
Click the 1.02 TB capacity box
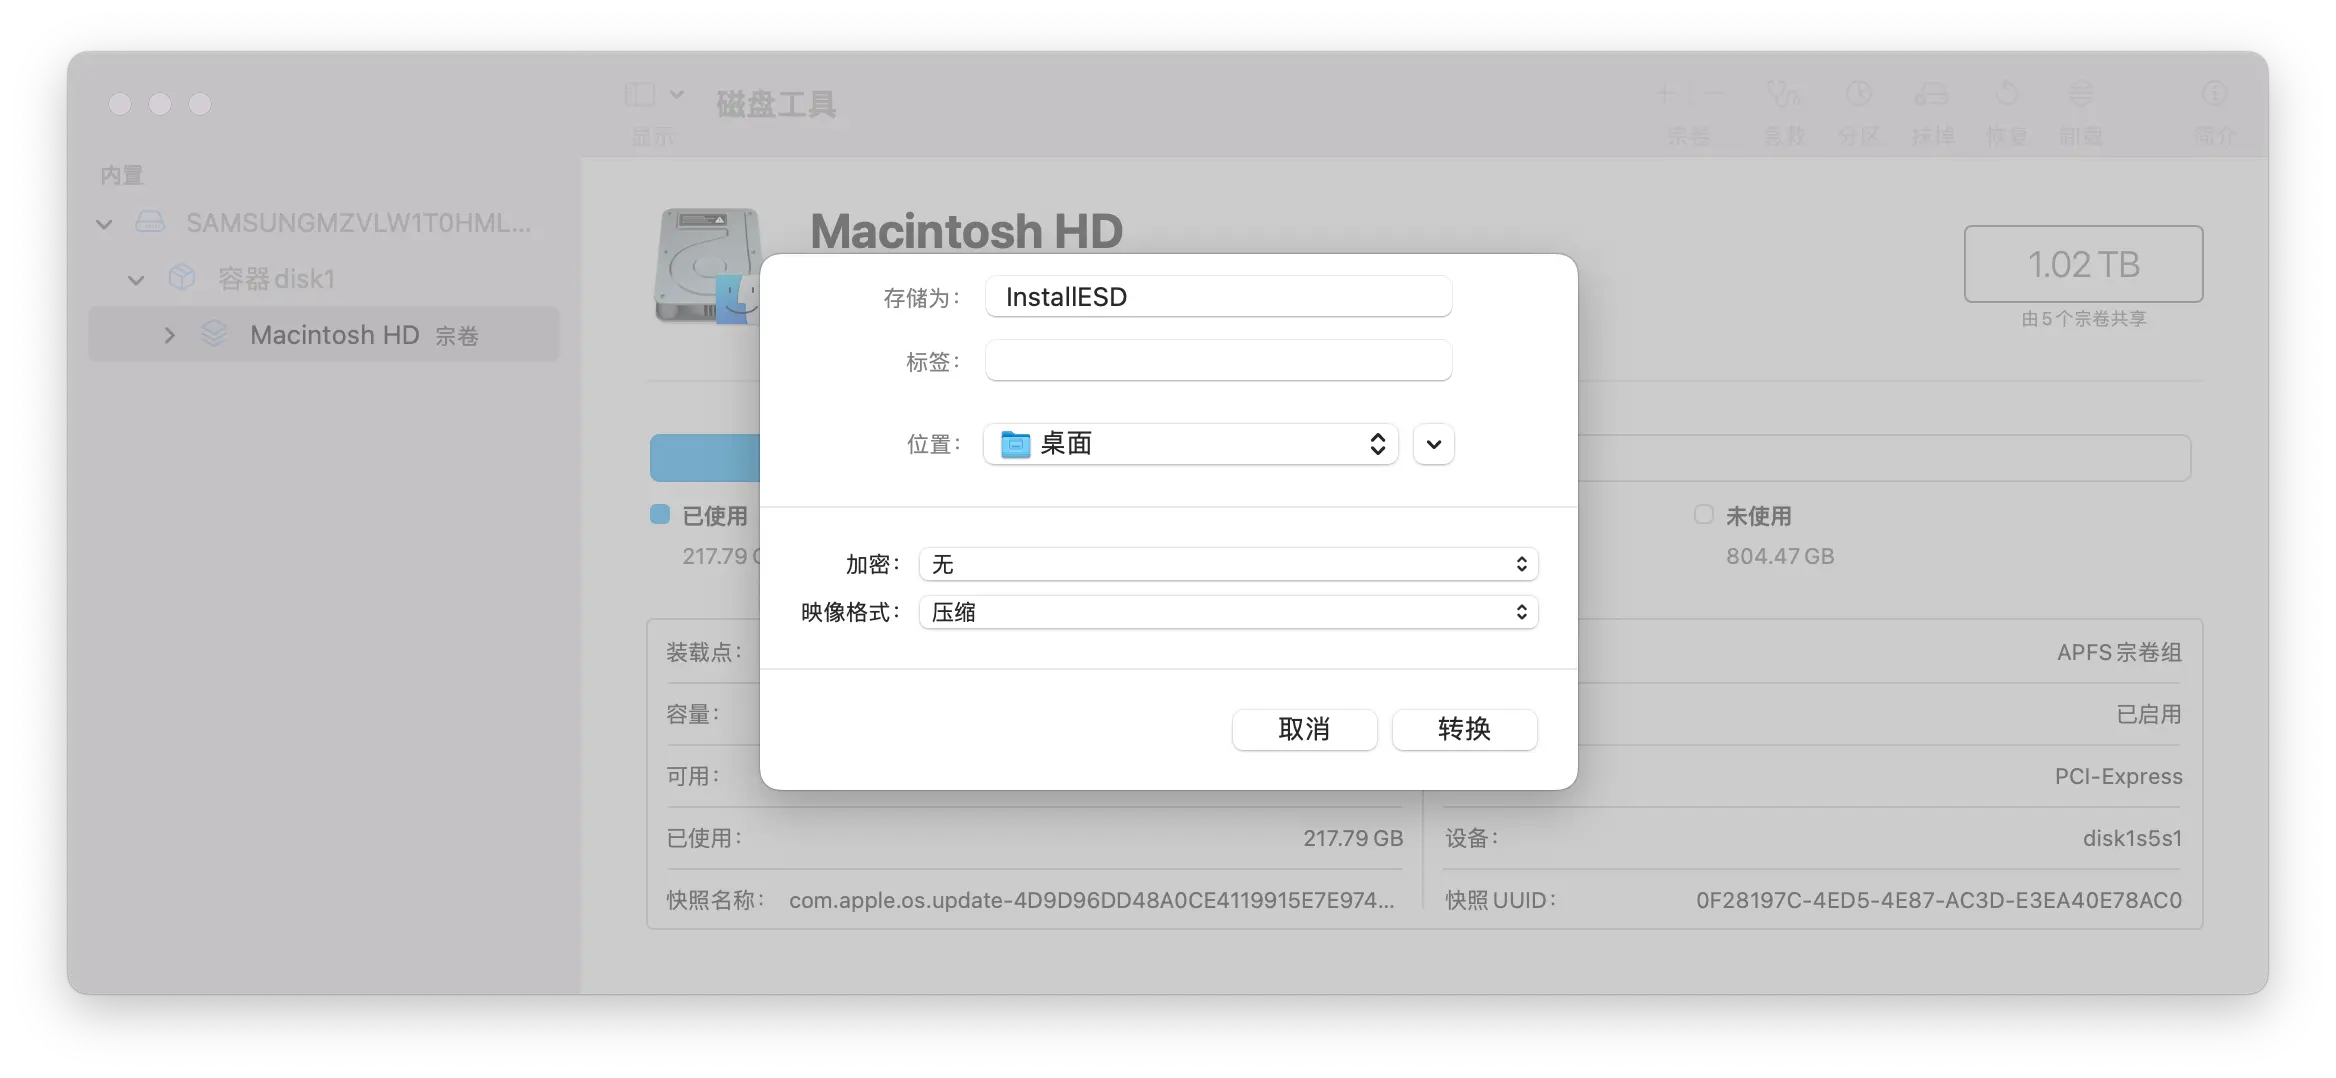tap(2083, 264)
